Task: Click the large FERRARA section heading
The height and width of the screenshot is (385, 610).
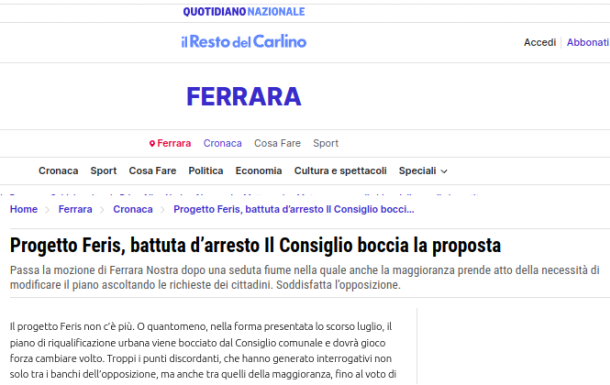Action: (x=244, y=96)
